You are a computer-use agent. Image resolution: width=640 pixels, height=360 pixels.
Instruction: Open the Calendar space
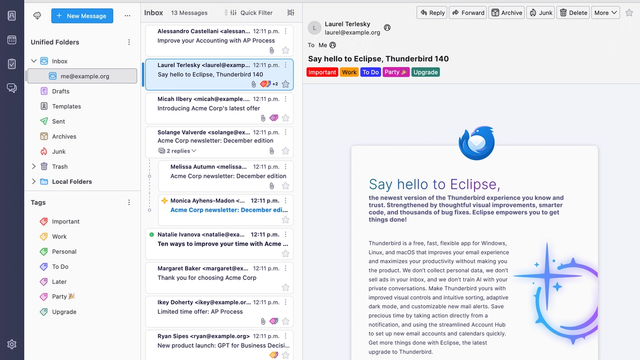coord(12,40)
